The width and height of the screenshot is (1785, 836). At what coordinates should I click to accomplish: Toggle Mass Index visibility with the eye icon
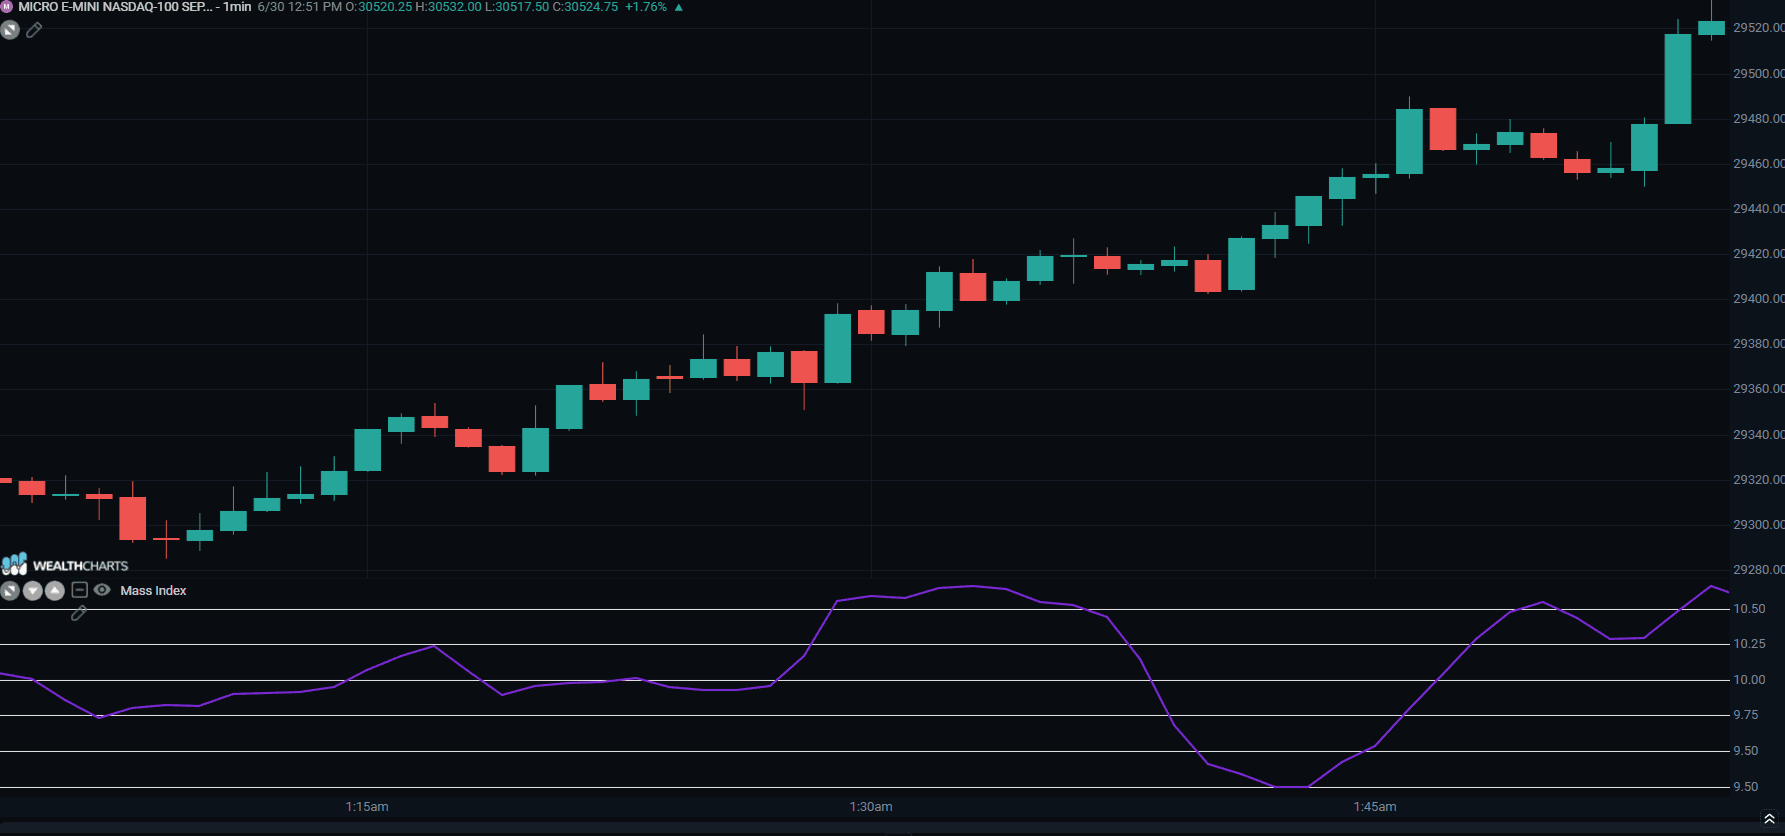tap(102, 590)
